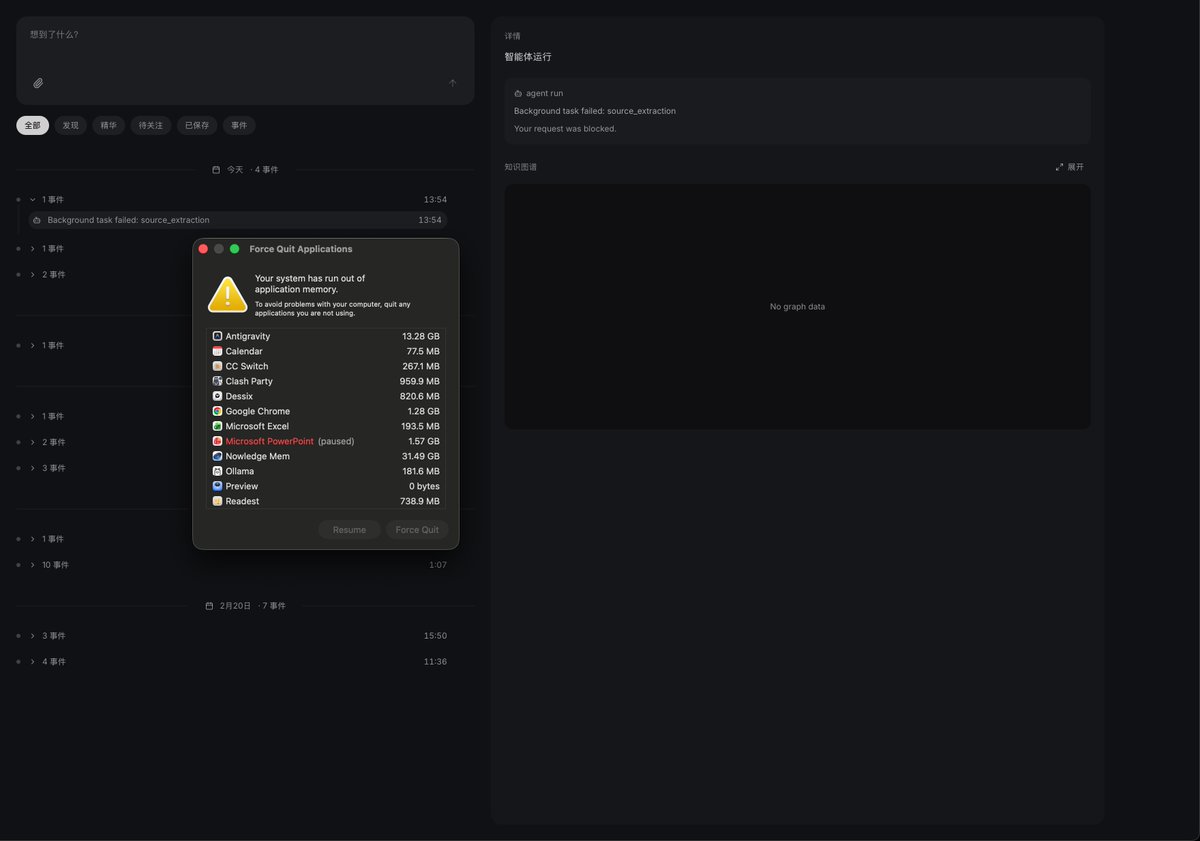Select the Nowledge Mem app icon
Screen dimensions: 1200x841
217,456
